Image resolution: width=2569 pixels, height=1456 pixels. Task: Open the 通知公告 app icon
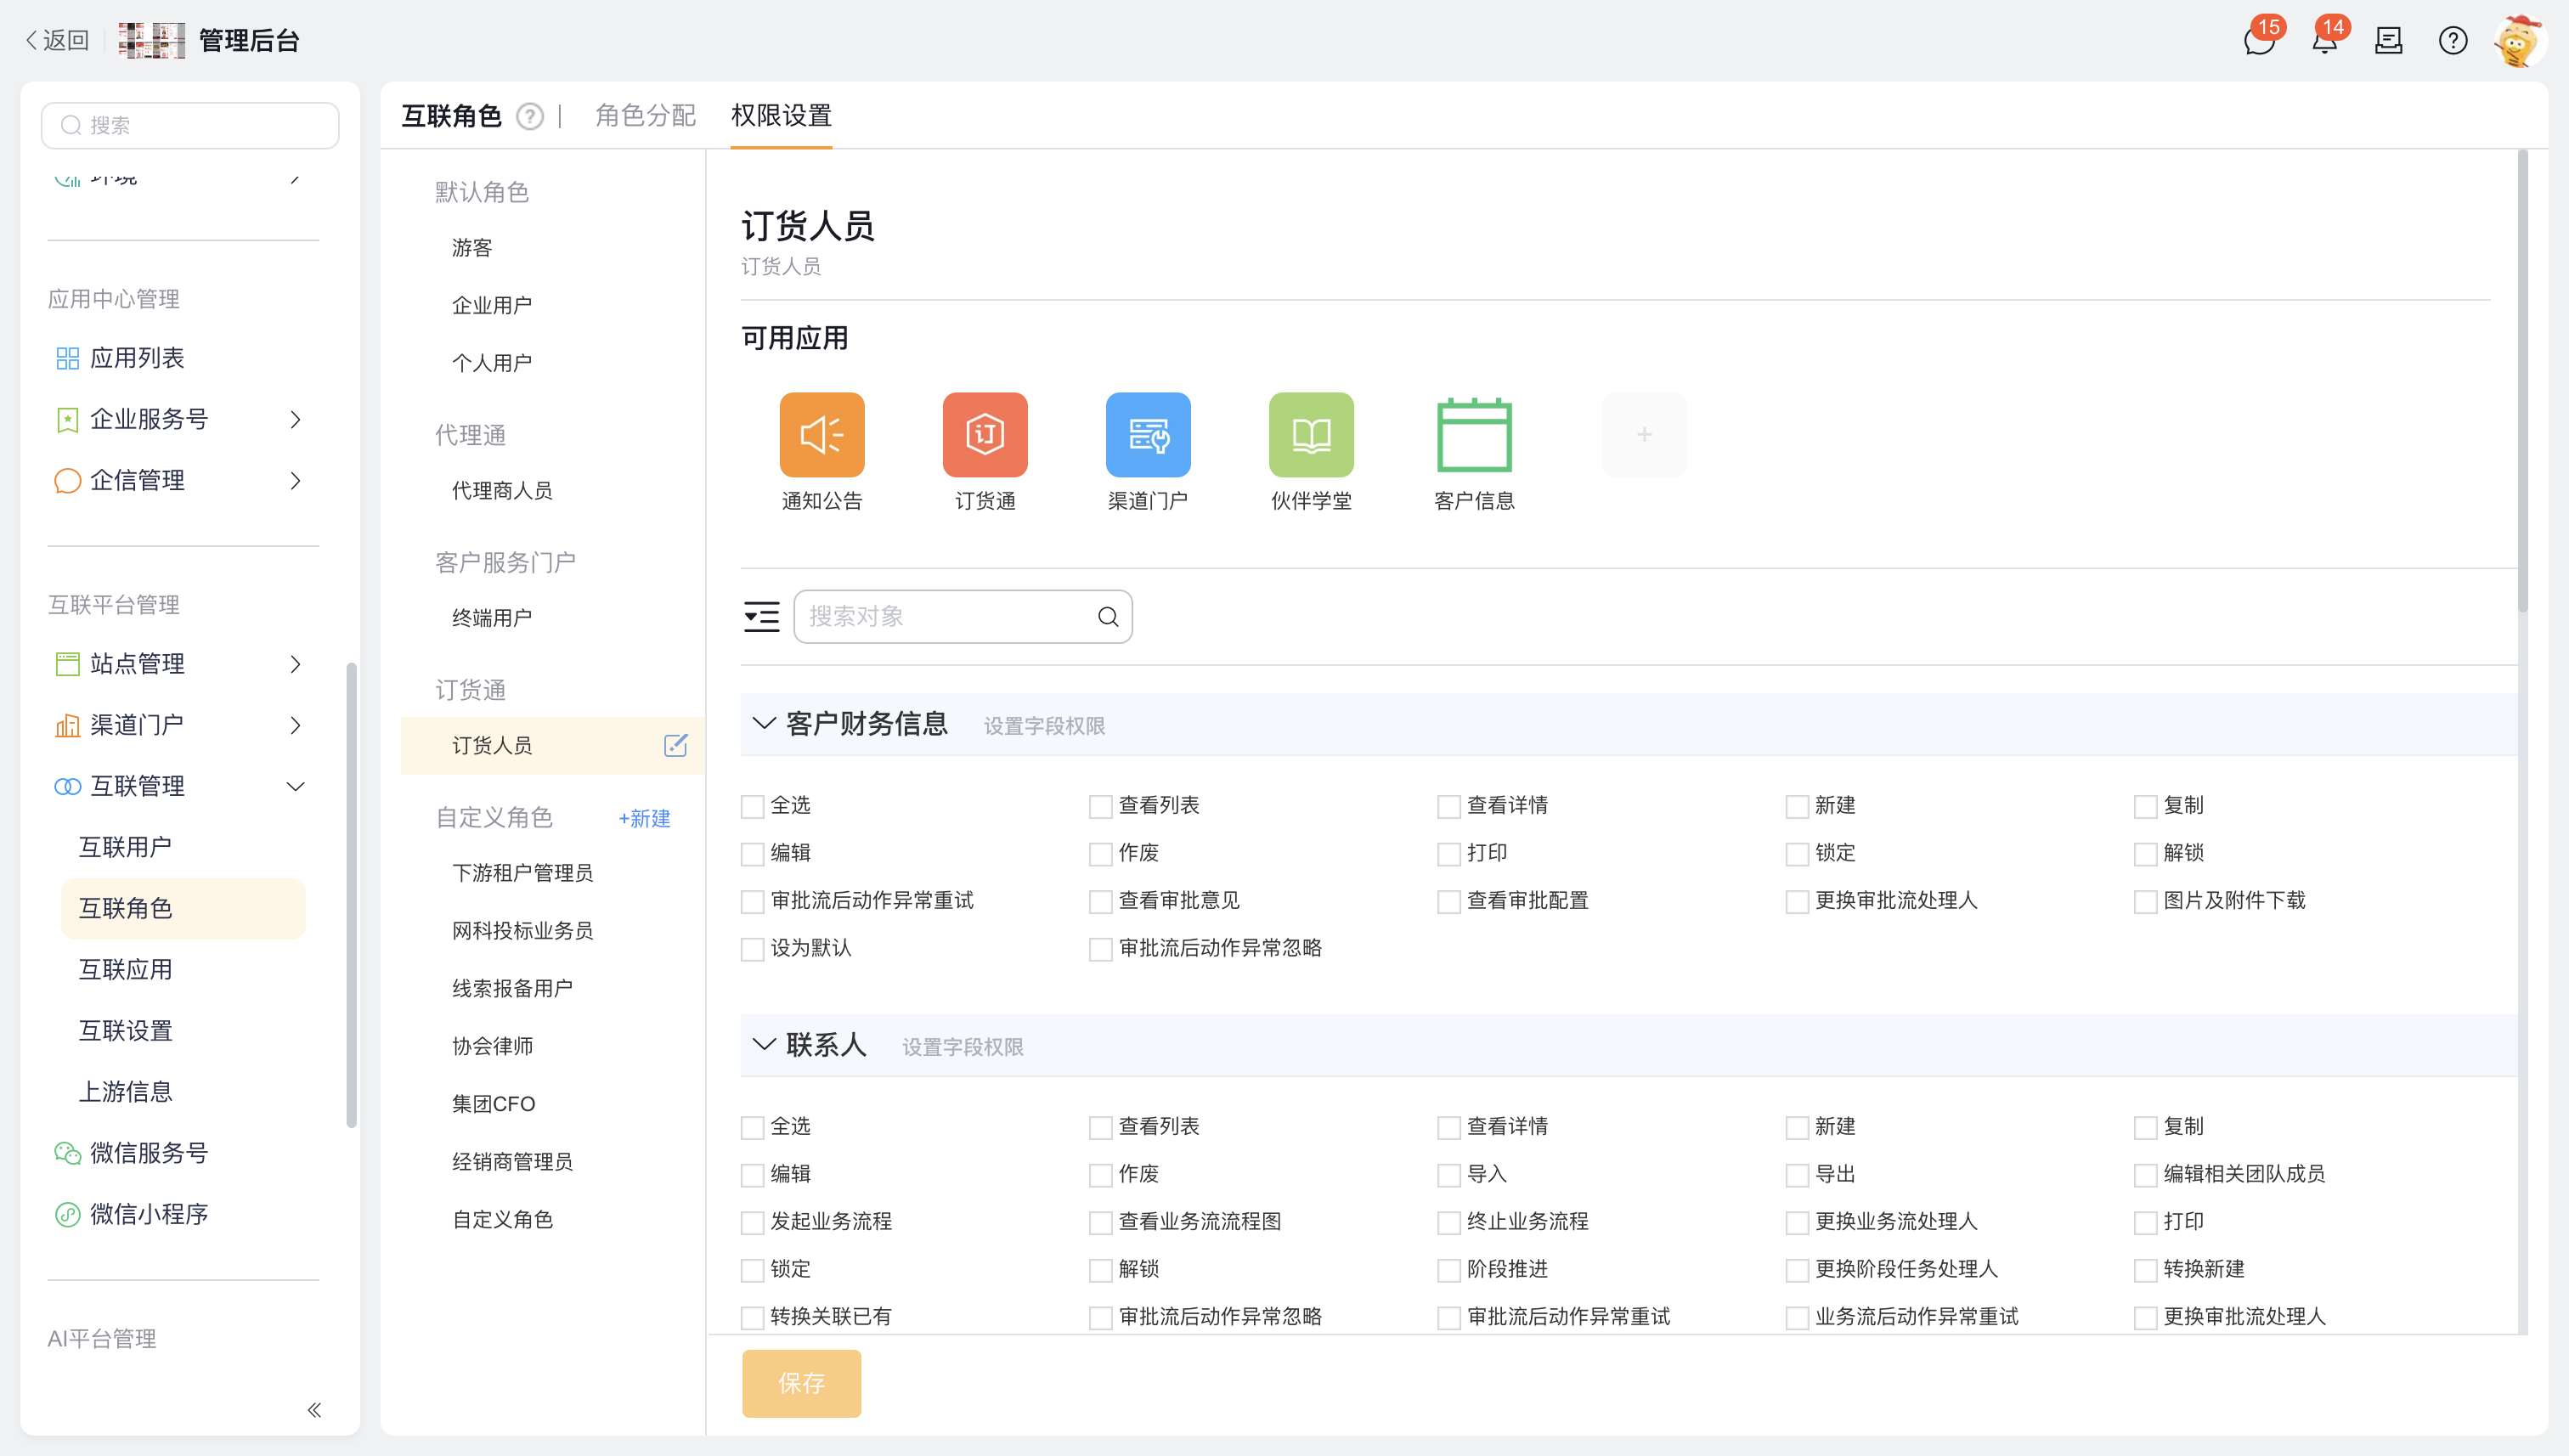click(821, 435)
